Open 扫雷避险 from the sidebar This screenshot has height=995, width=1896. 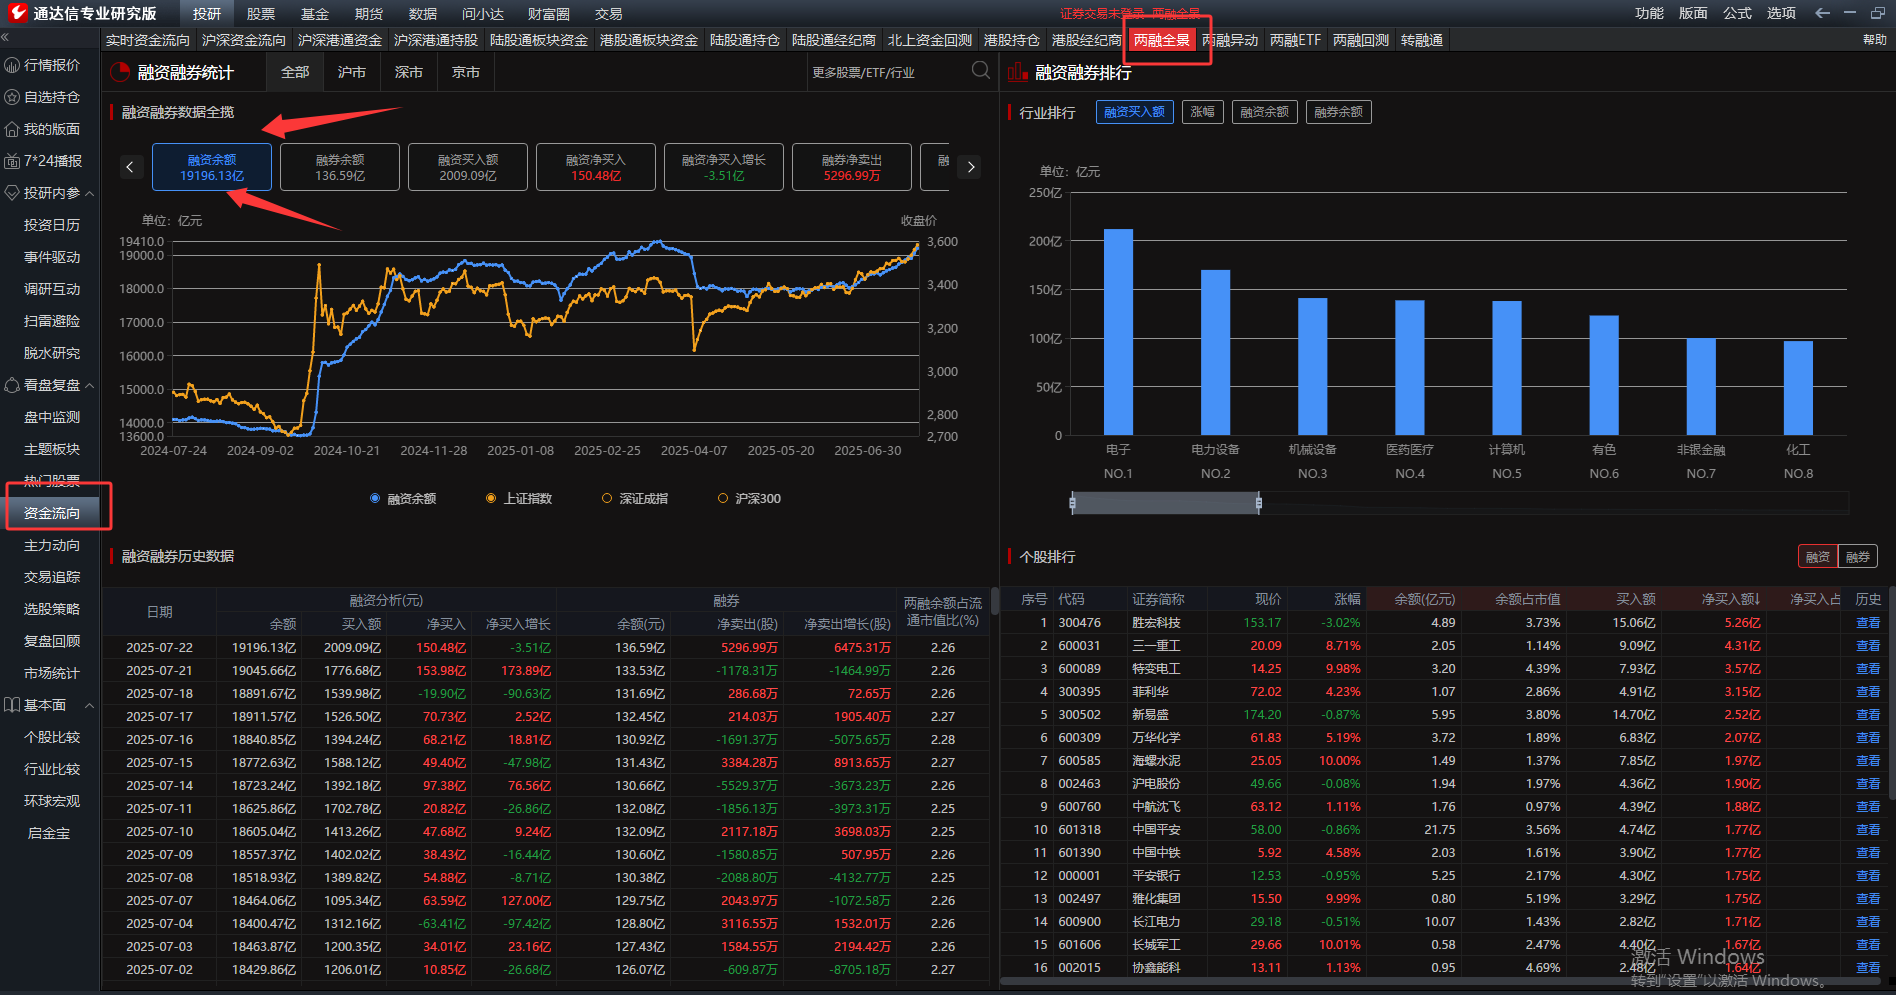pyautogui.click(x=50, y=320)
